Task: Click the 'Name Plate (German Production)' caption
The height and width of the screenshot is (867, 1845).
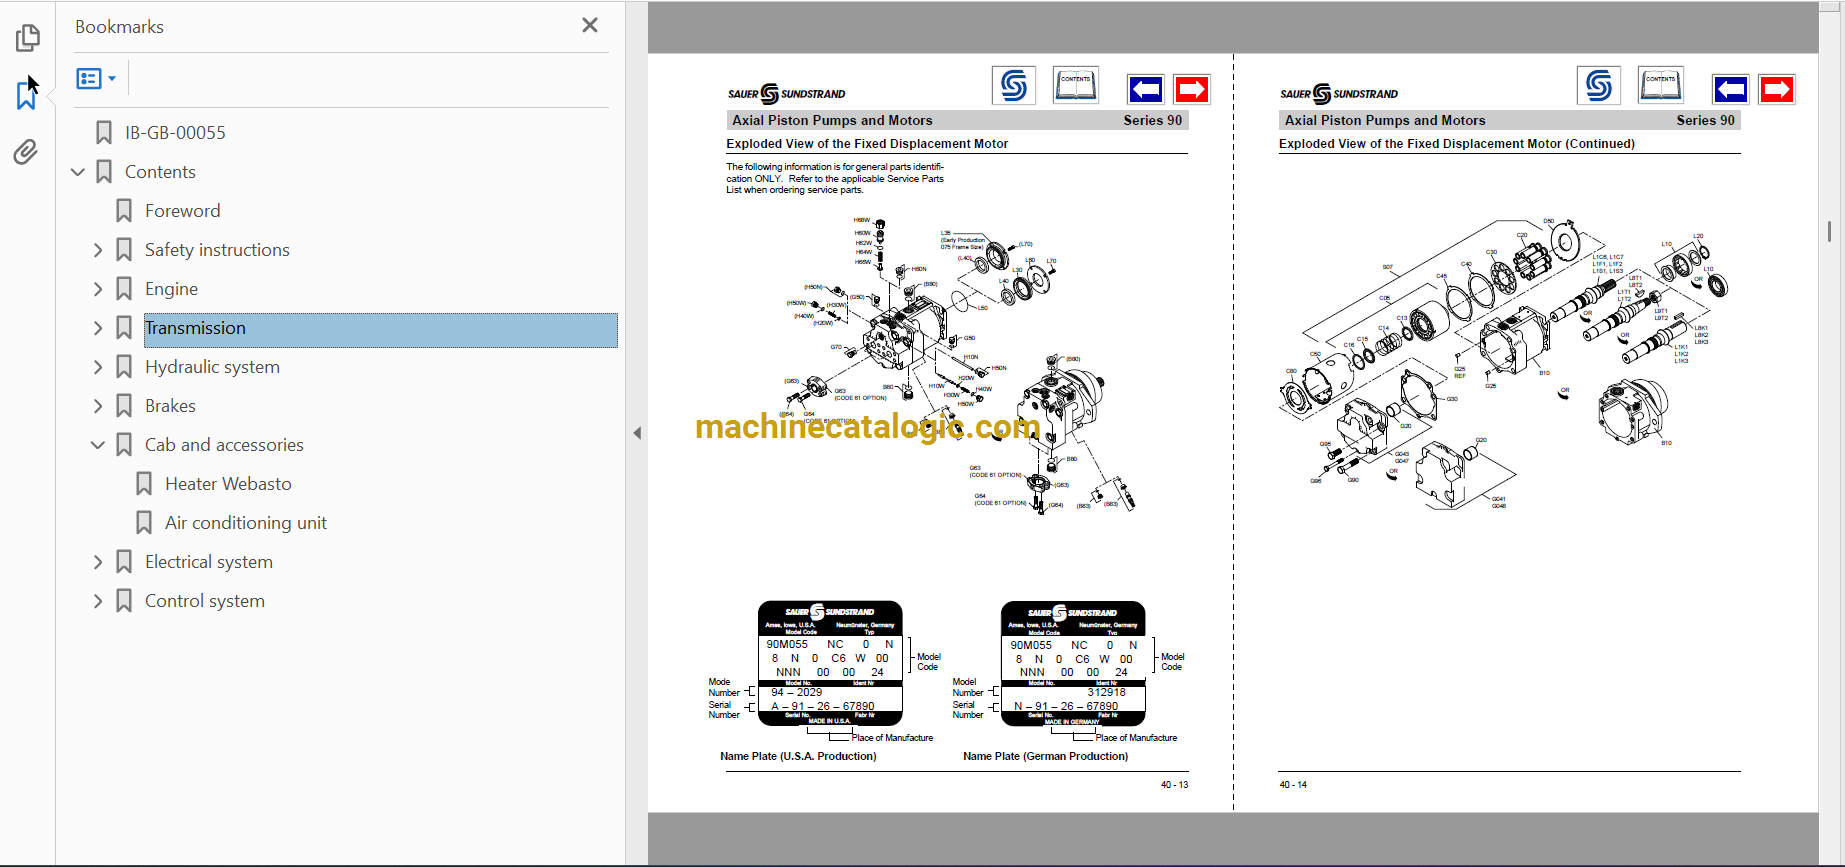Action: point(1045,756)
